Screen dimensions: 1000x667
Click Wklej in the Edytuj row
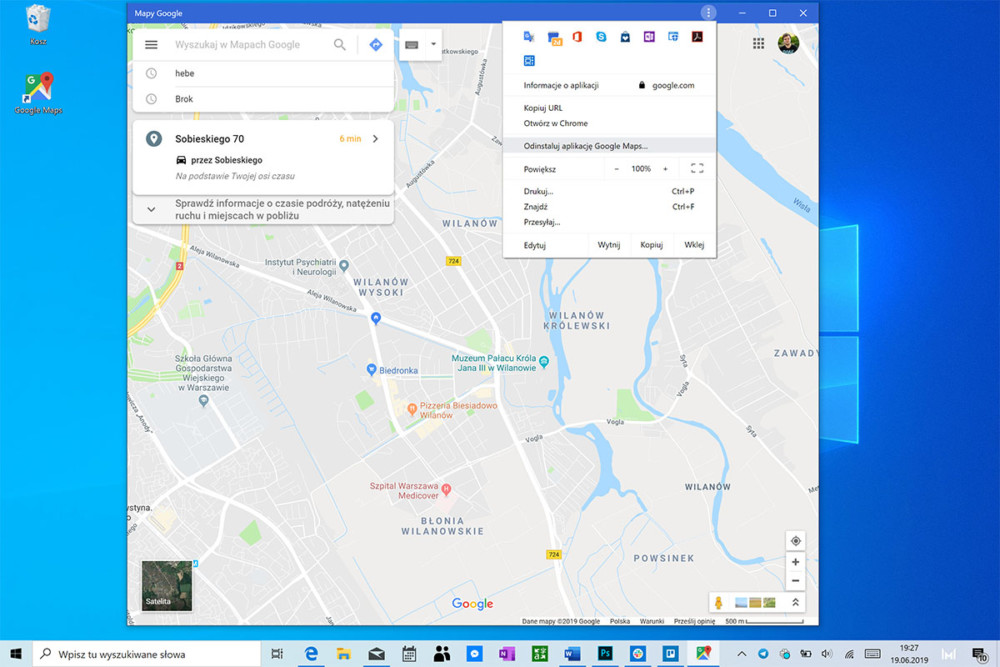click(694, 245)
